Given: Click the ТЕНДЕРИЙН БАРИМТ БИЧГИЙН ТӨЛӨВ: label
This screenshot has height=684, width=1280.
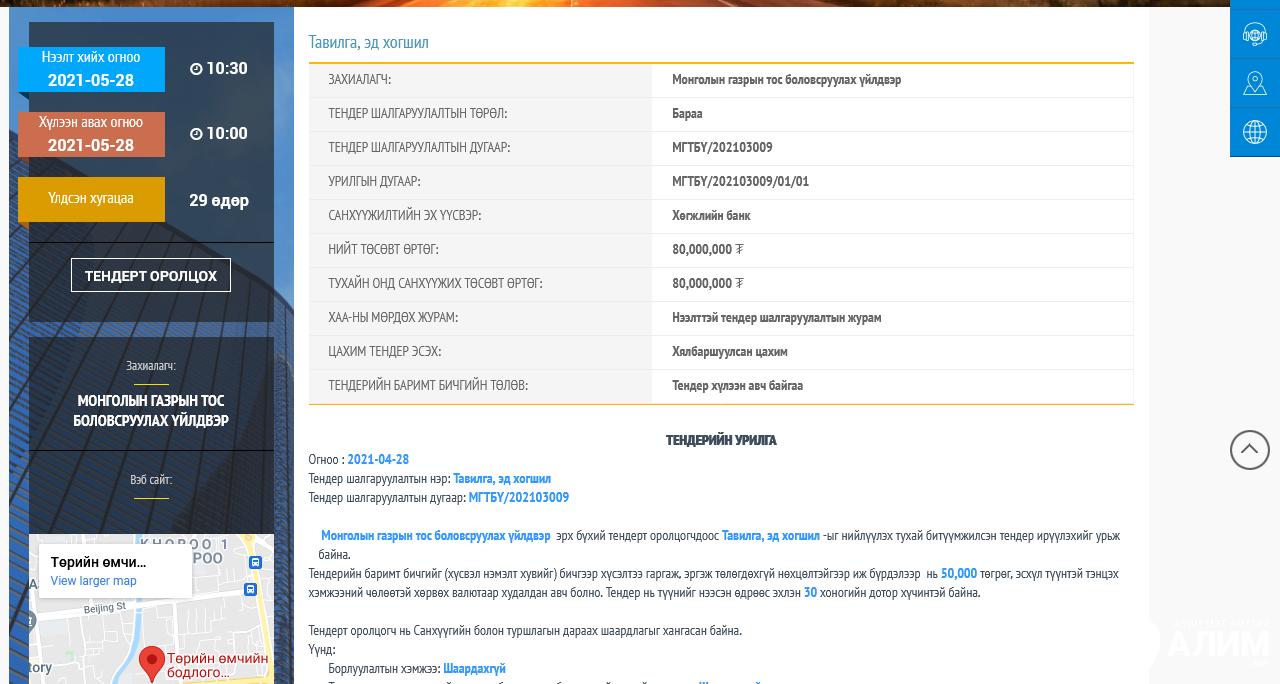Looking at the screenshot, I should (x=428, y=386).
